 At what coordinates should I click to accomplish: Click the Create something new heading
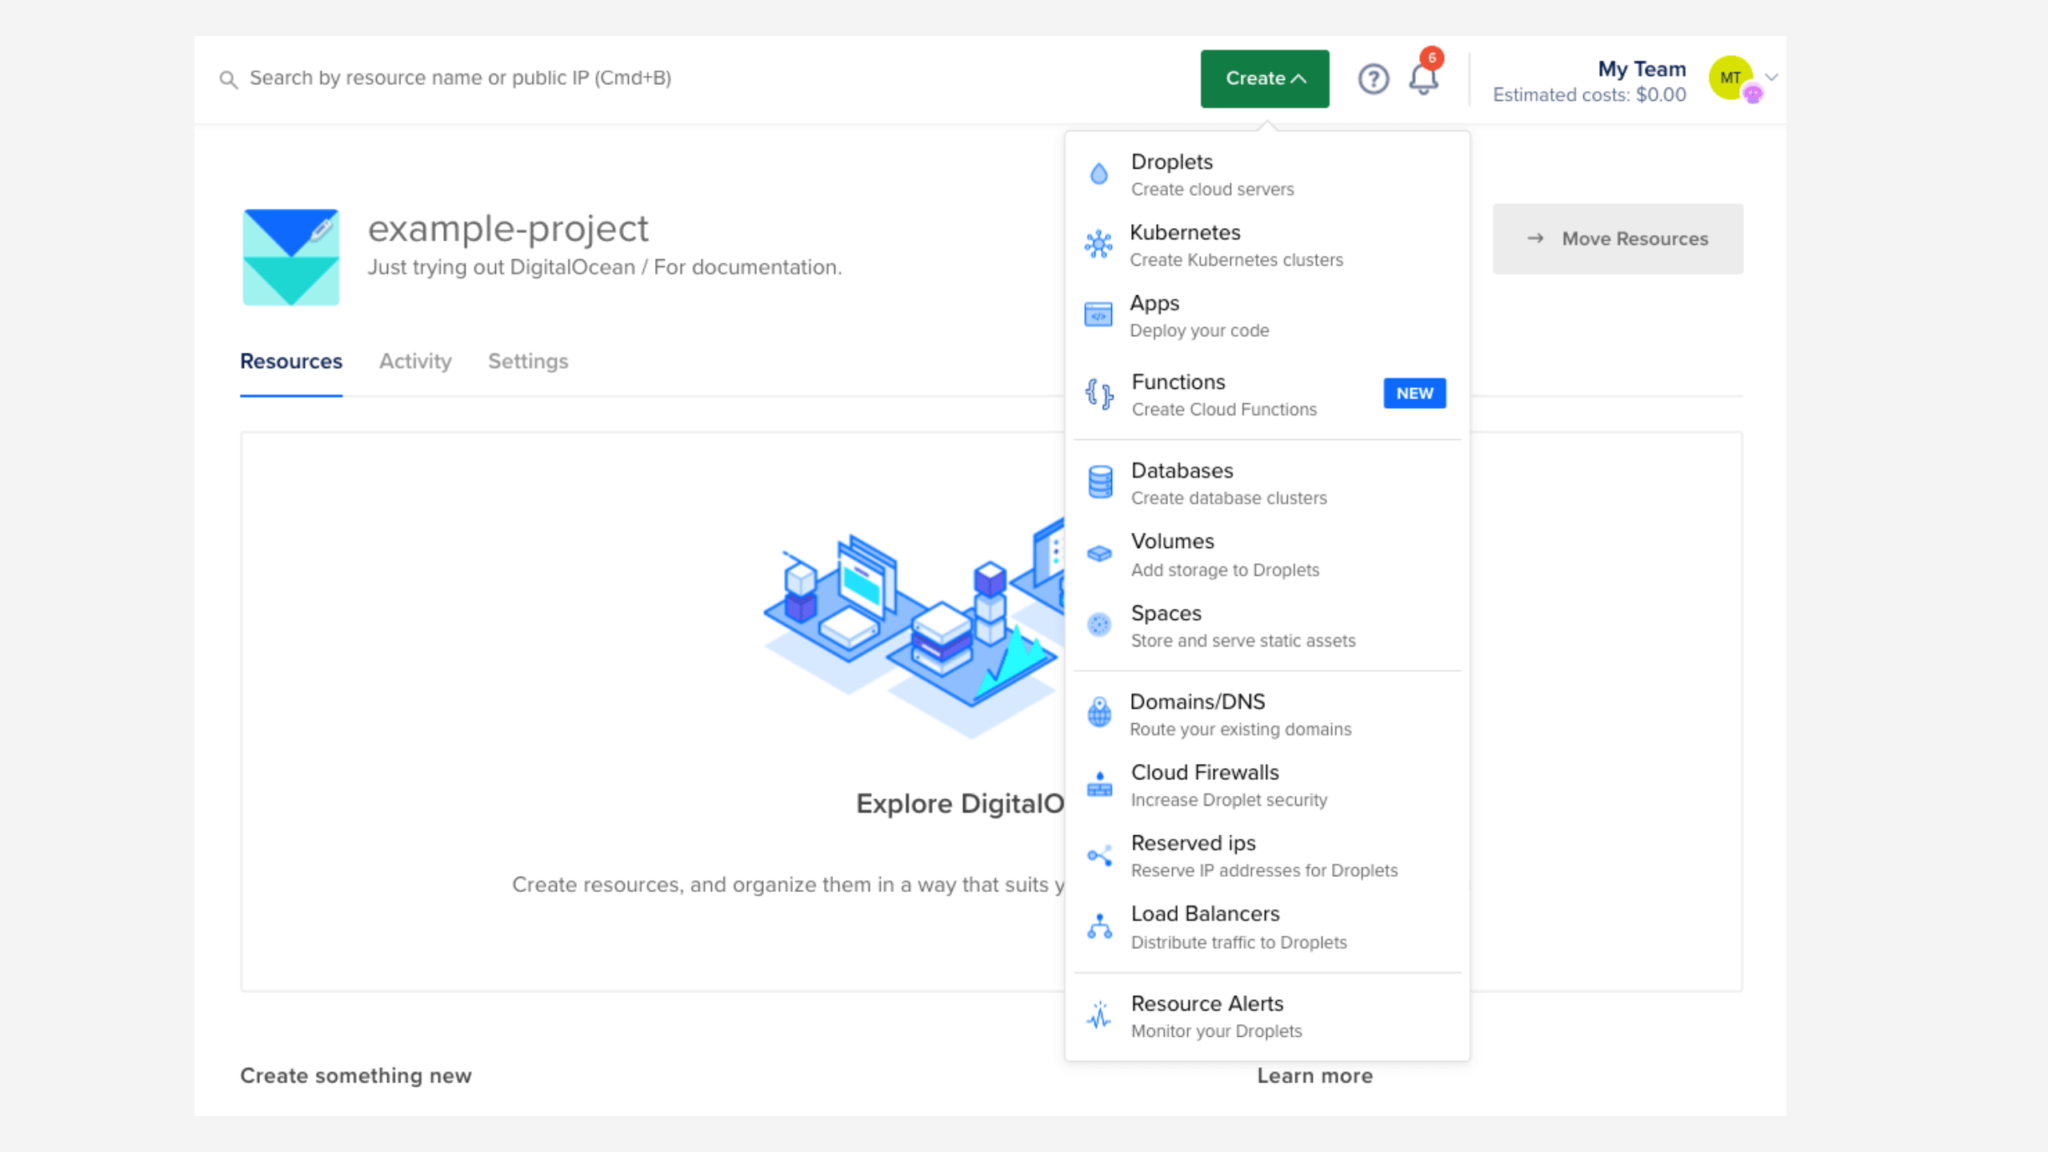(x=356, y=1076)
